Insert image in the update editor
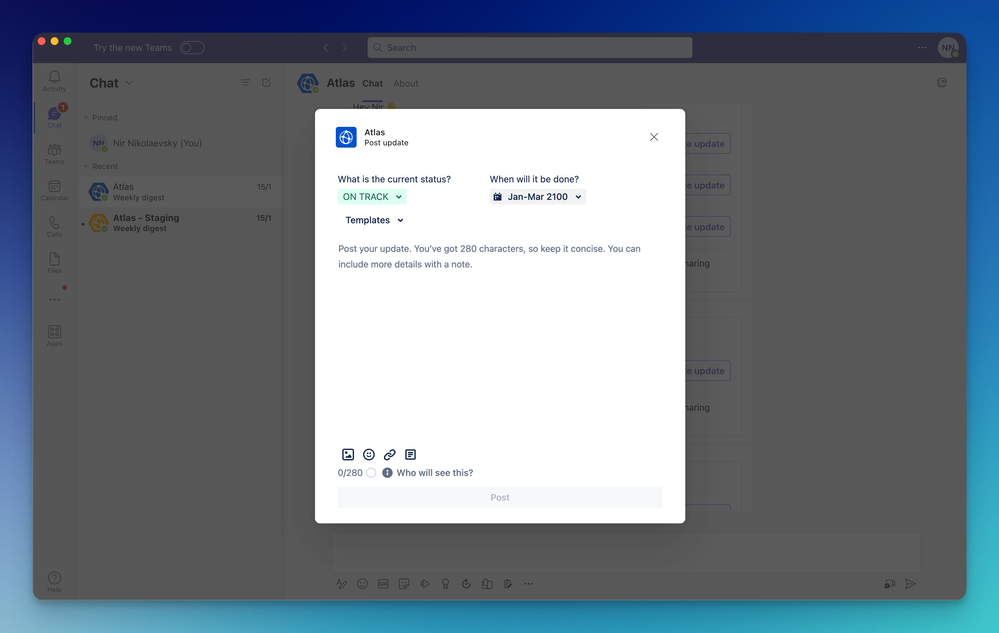Image resolution: width=999 pixels, height=633 pixels. [x=348, y=454]
